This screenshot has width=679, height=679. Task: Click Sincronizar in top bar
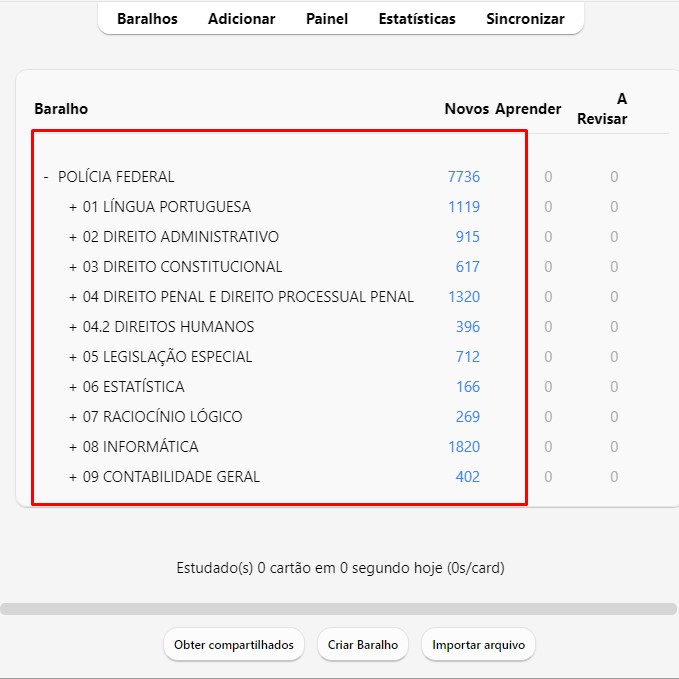[x=525, y=19]
